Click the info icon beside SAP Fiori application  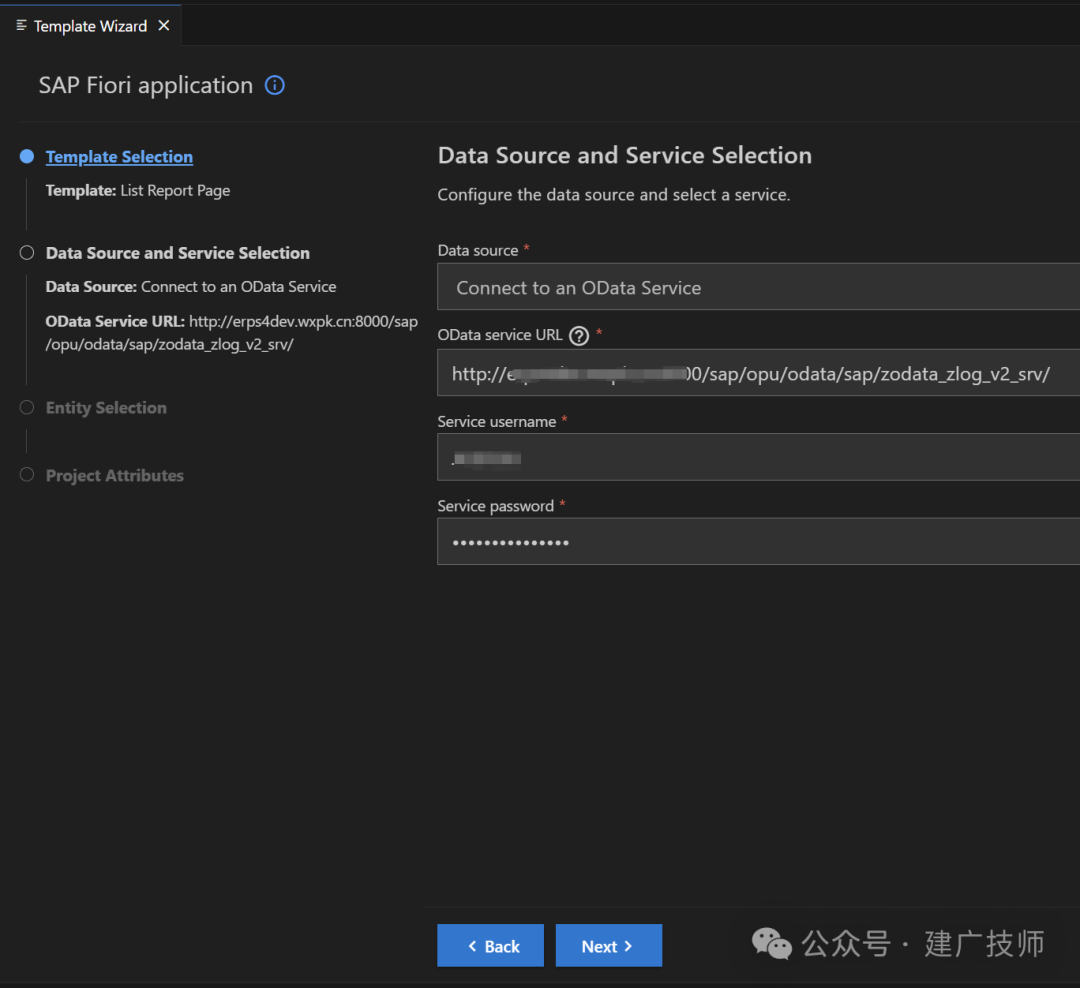pos(275,85)
